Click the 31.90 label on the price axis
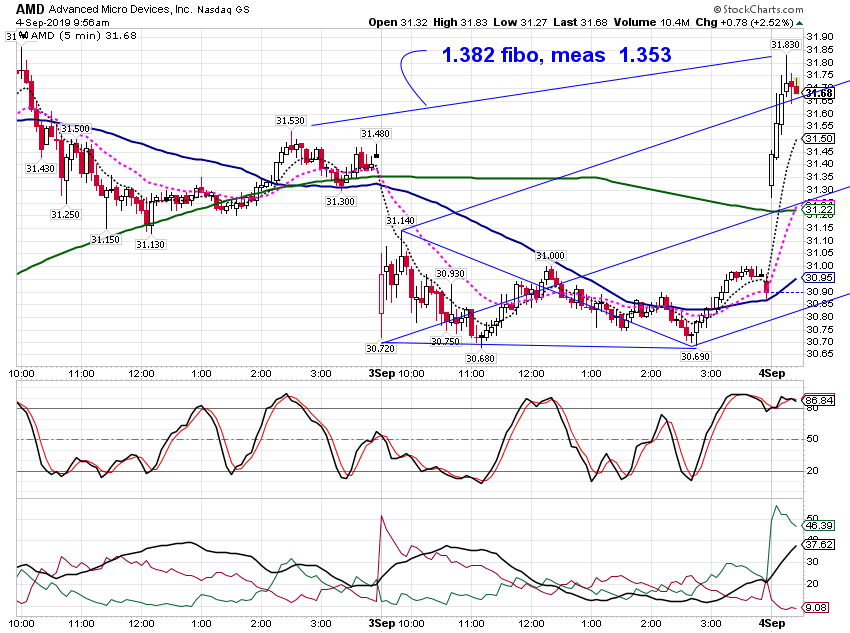 pos(820,37)
